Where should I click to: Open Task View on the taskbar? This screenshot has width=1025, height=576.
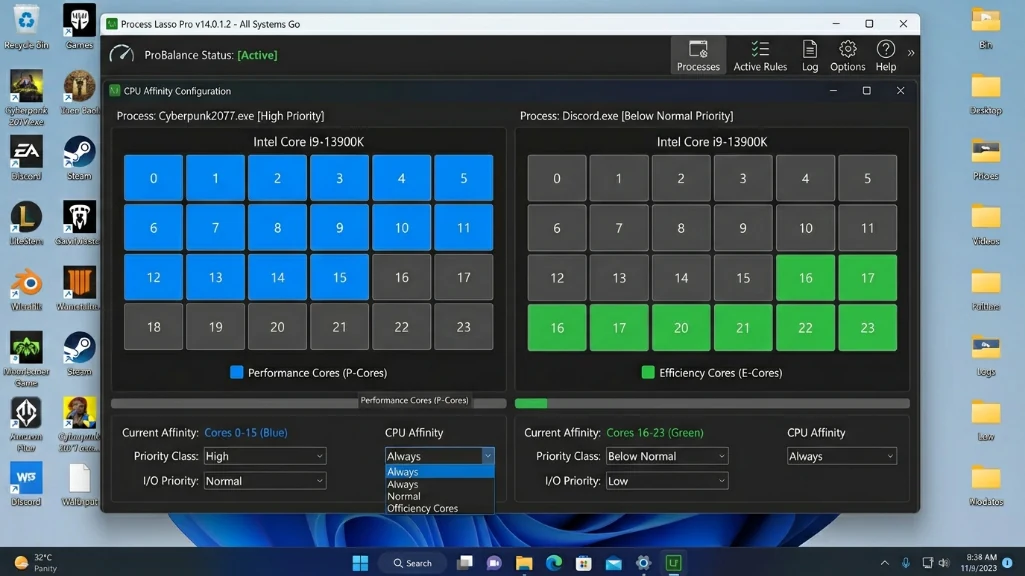point(465,563)
